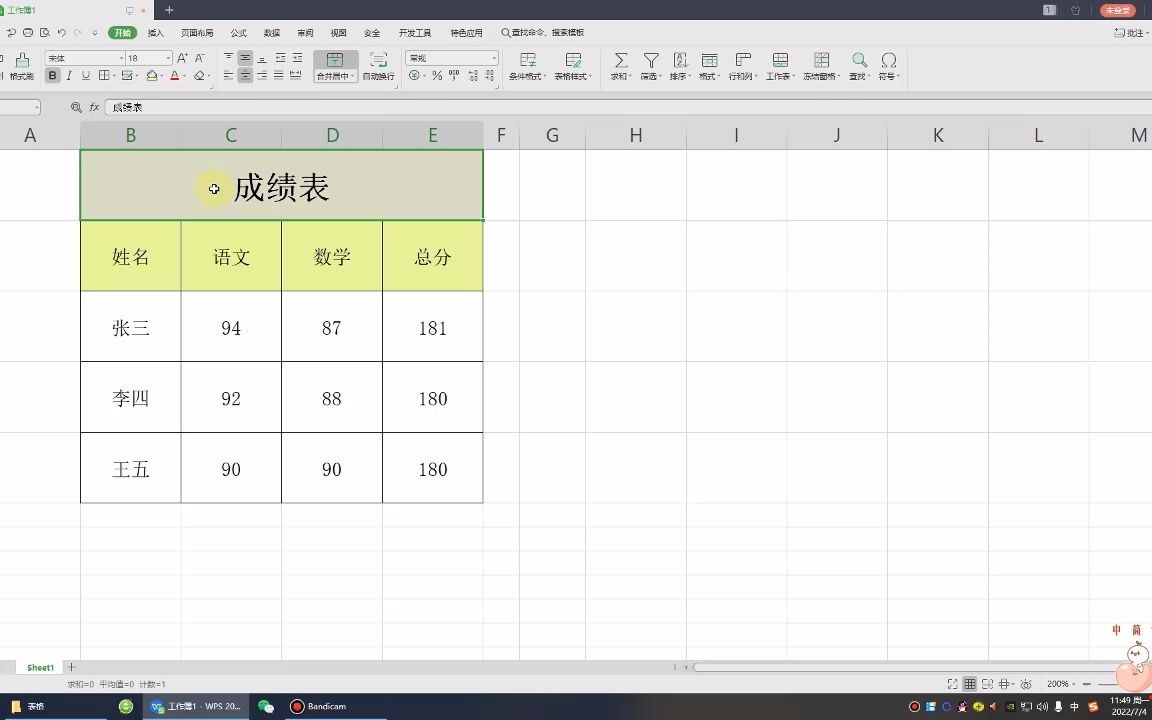This screenshot has height=720, width=1152.
Task: Open the font name dropdown
Action: click(x=120, y=58)
